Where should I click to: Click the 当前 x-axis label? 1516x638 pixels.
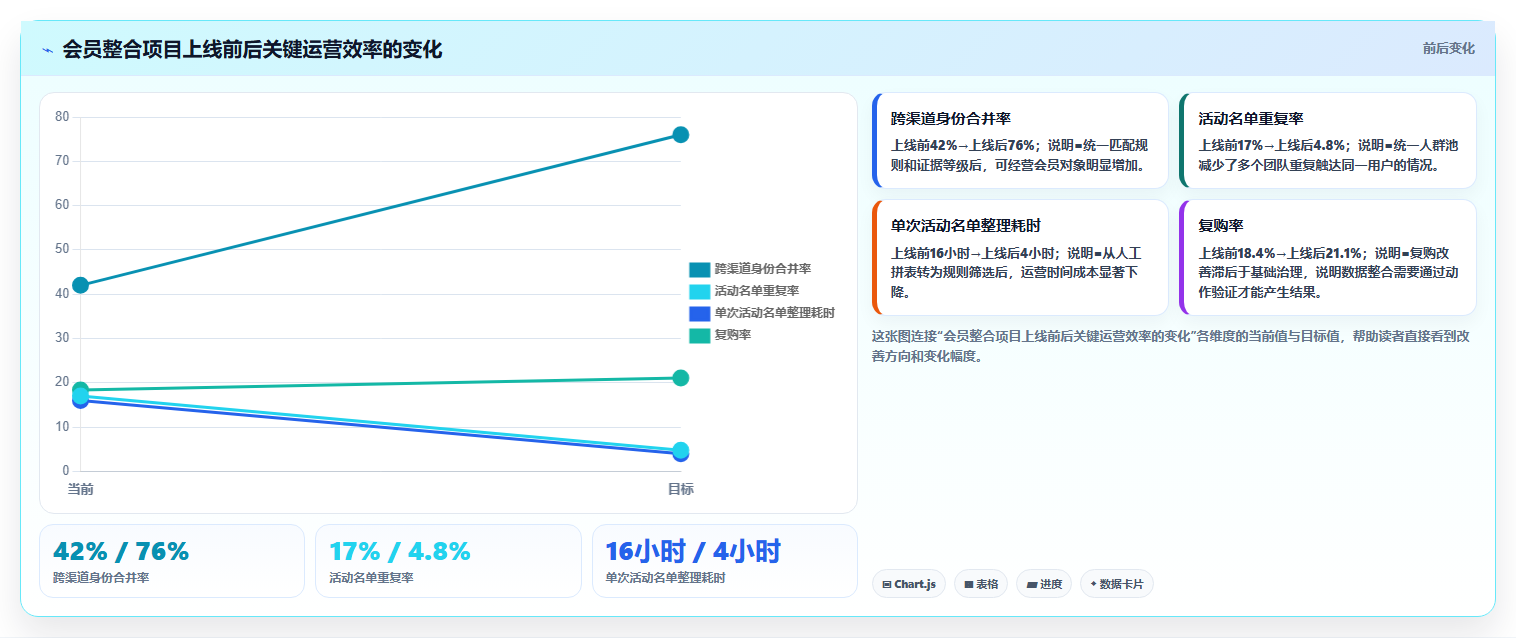click(81, 489)
